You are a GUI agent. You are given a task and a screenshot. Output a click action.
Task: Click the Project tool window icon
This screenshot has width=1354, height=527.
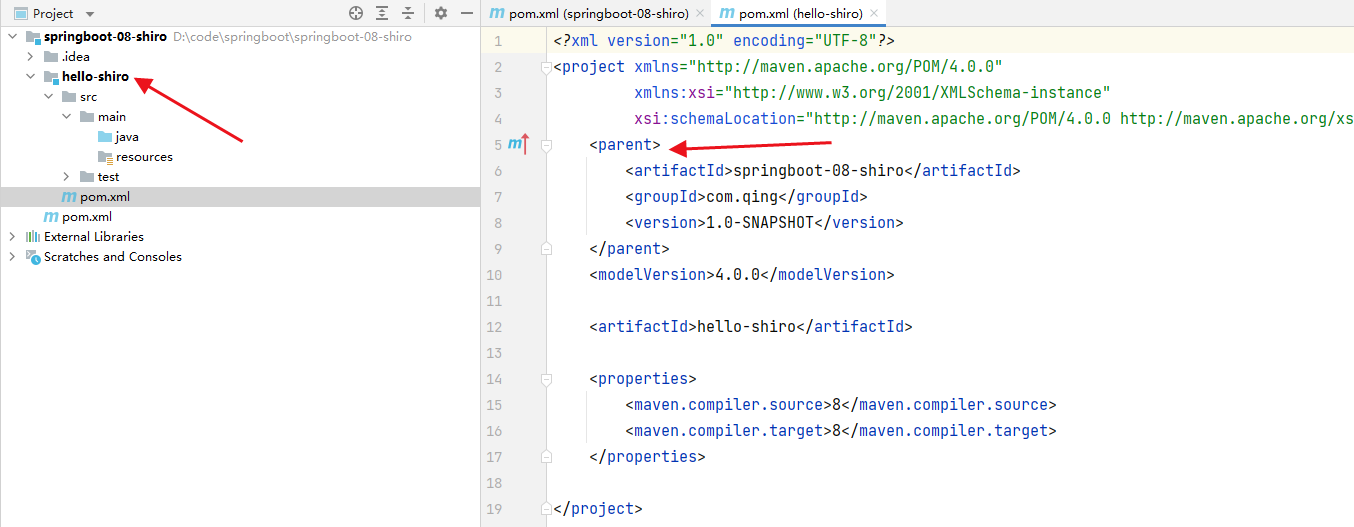[20, 14]
